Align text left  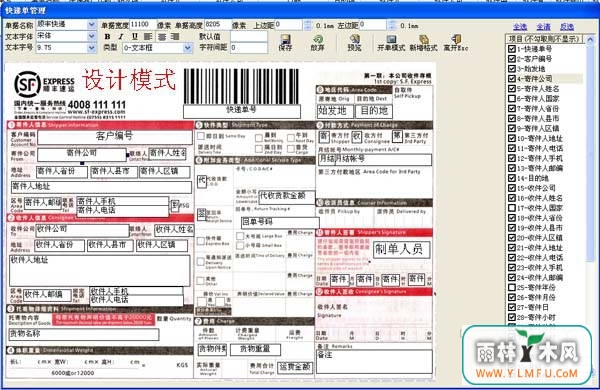(148, 37)
